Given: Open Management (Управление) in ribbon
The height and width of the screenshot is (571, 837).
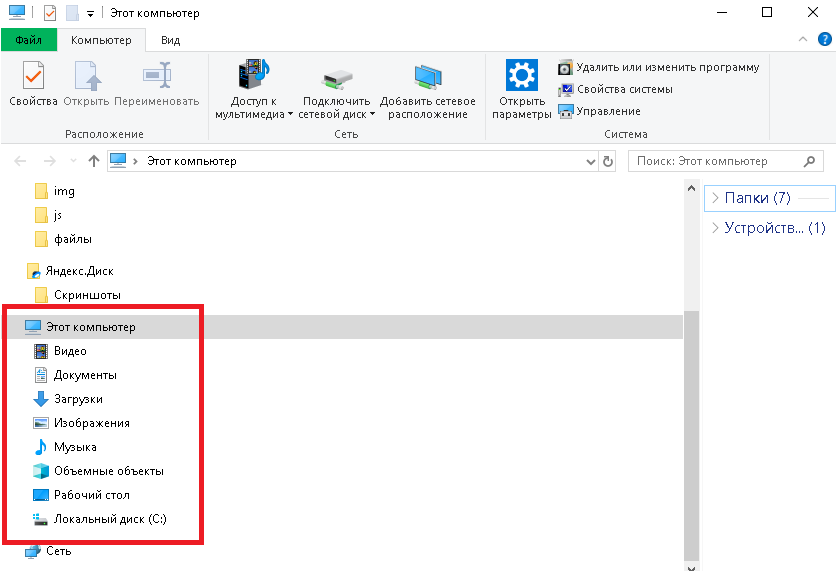Looking at the screenshot, I should pos(599,111).
